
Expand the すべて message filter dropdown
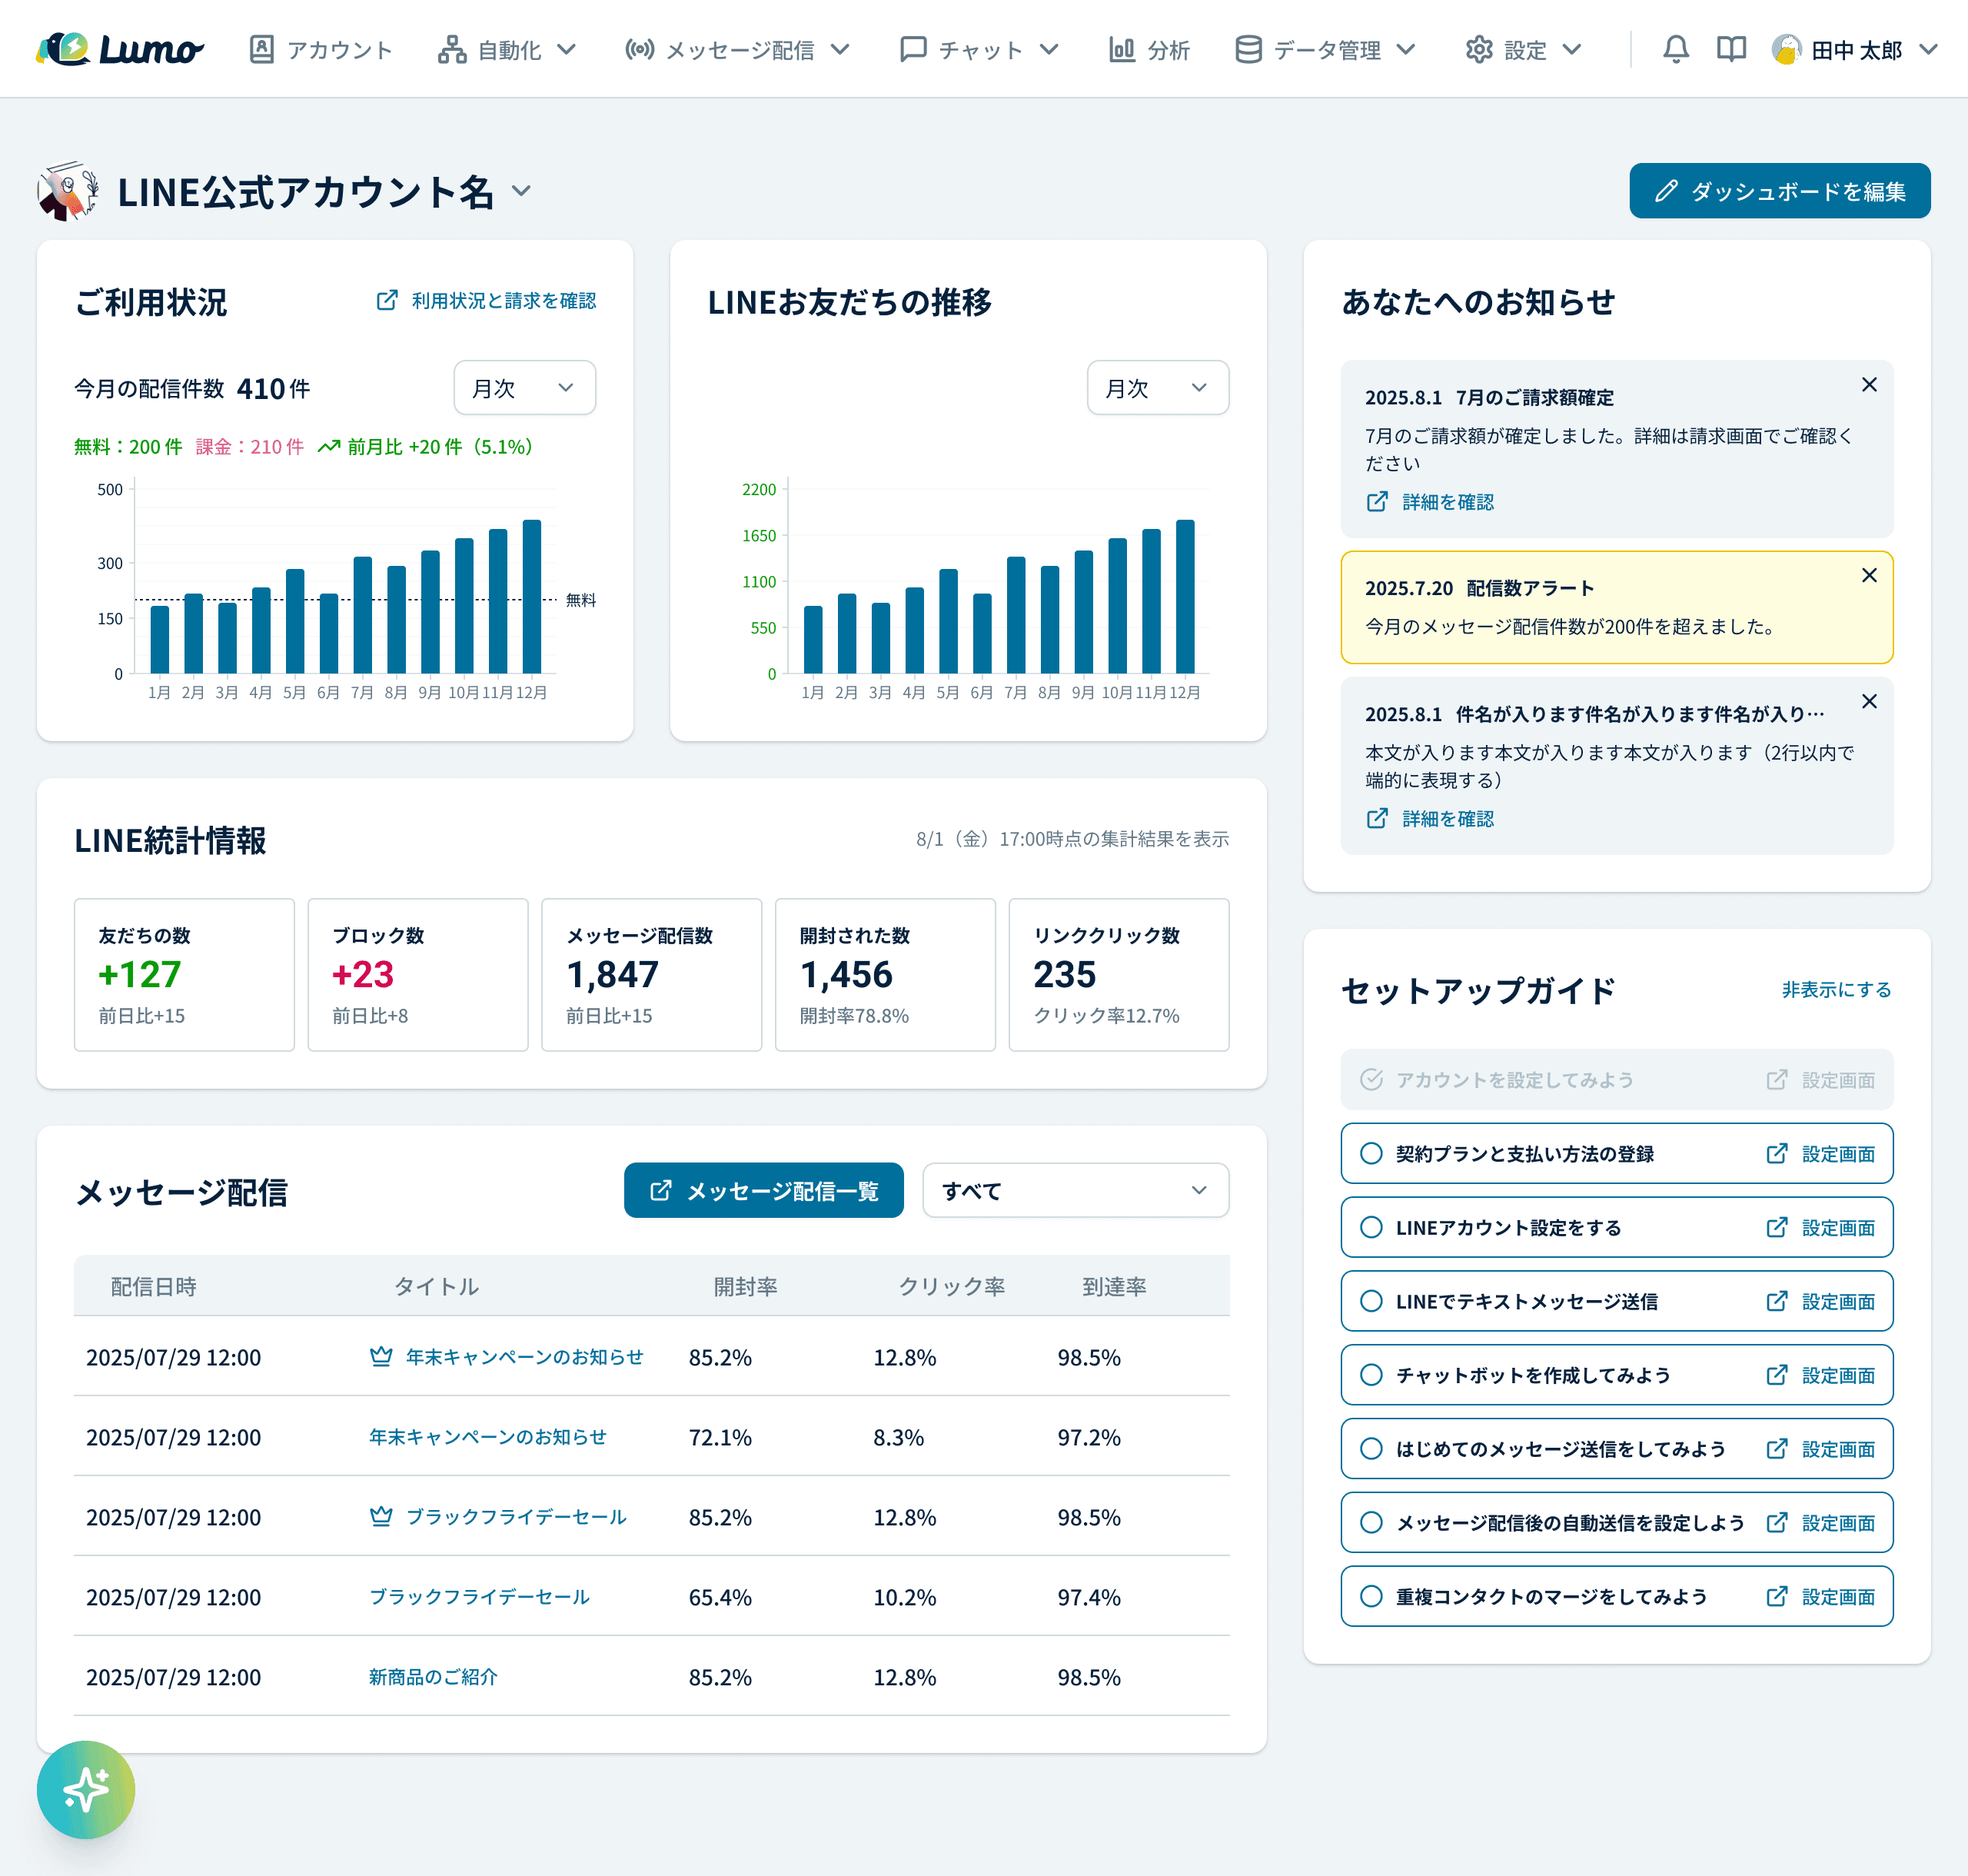pos(1075,1190)
